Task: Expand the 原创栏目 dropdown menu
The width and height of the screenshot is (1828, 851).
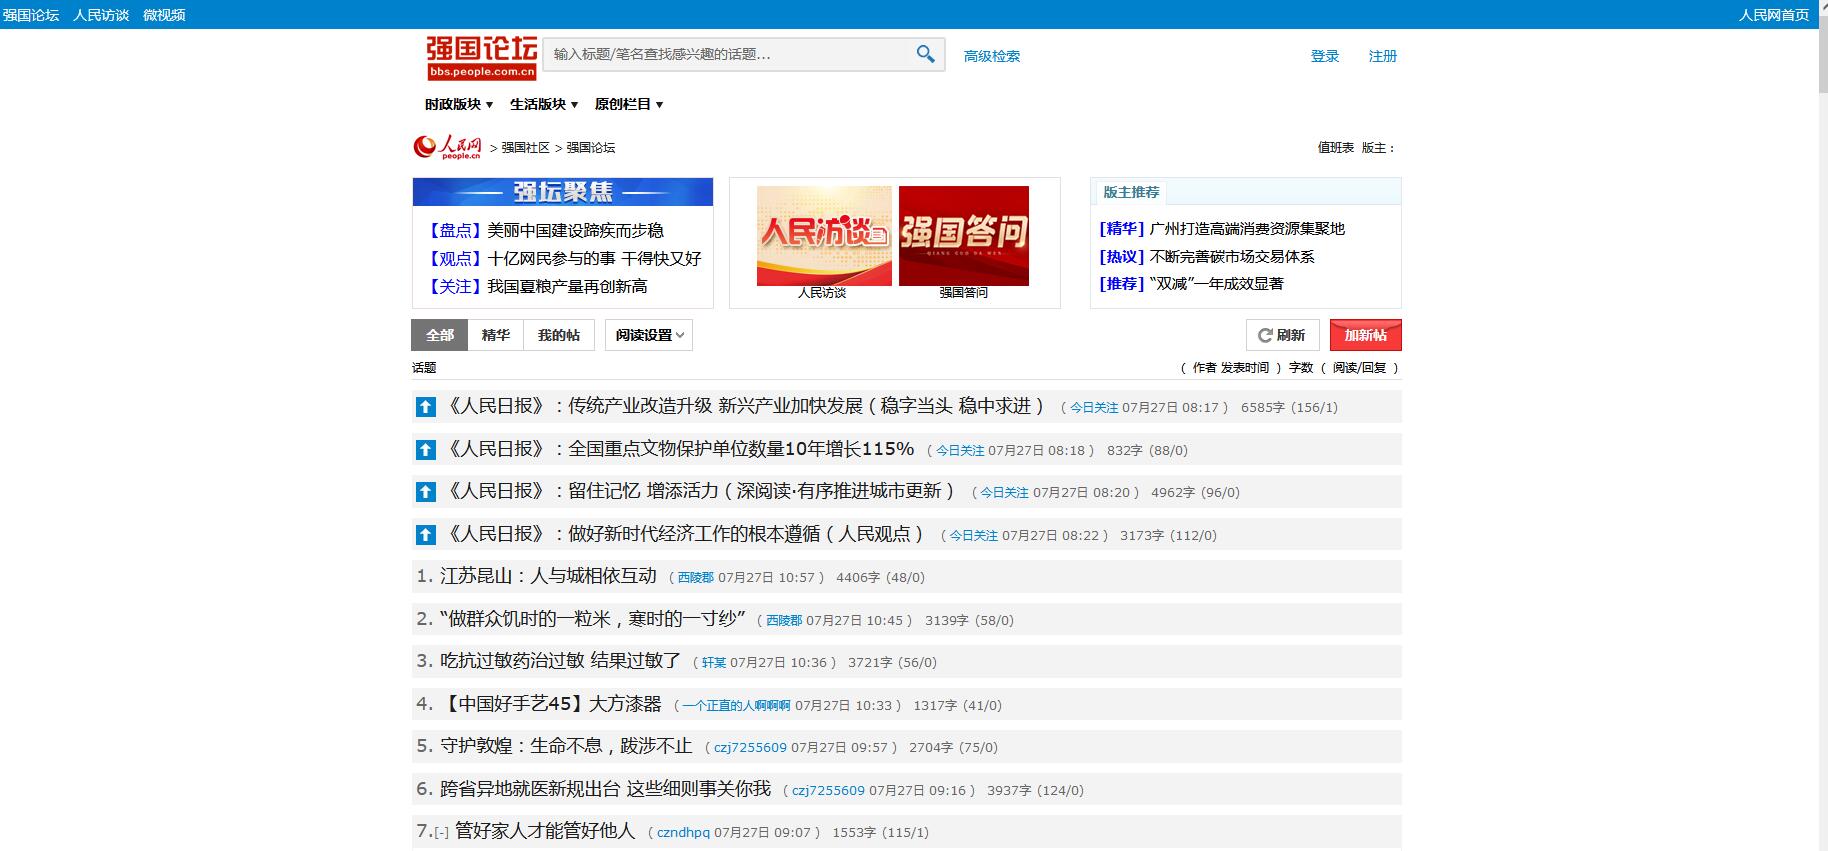Action: 629,104
